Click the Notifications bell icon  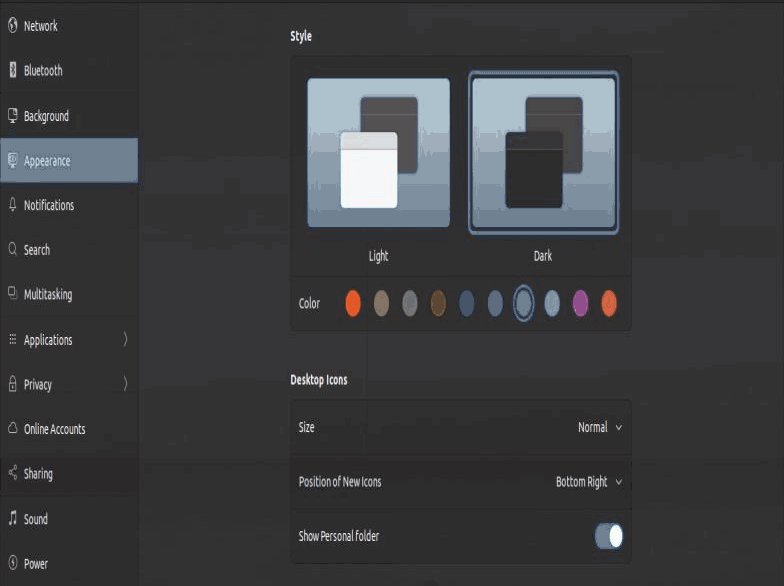tap(13, 204)
